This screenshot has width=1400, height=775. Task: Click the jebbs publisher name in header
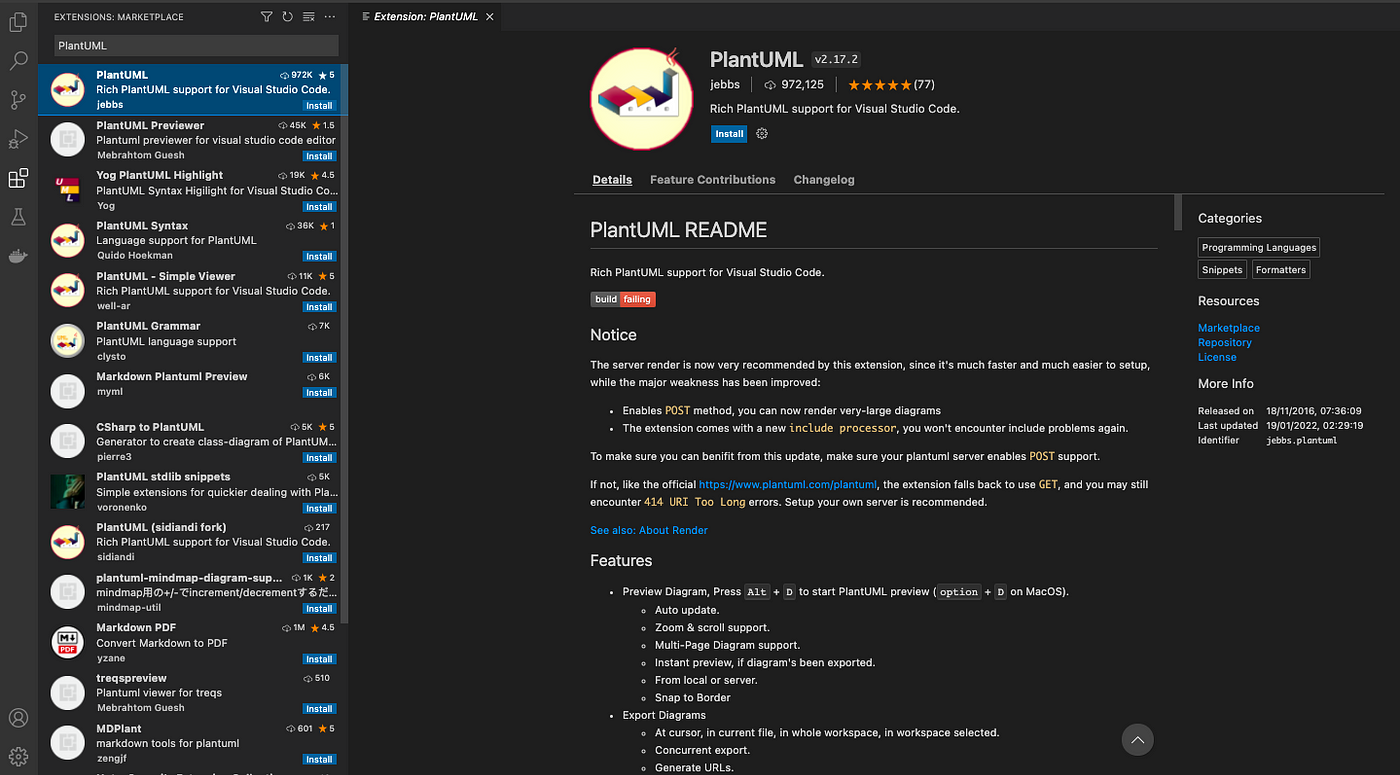tap(726, 85)
